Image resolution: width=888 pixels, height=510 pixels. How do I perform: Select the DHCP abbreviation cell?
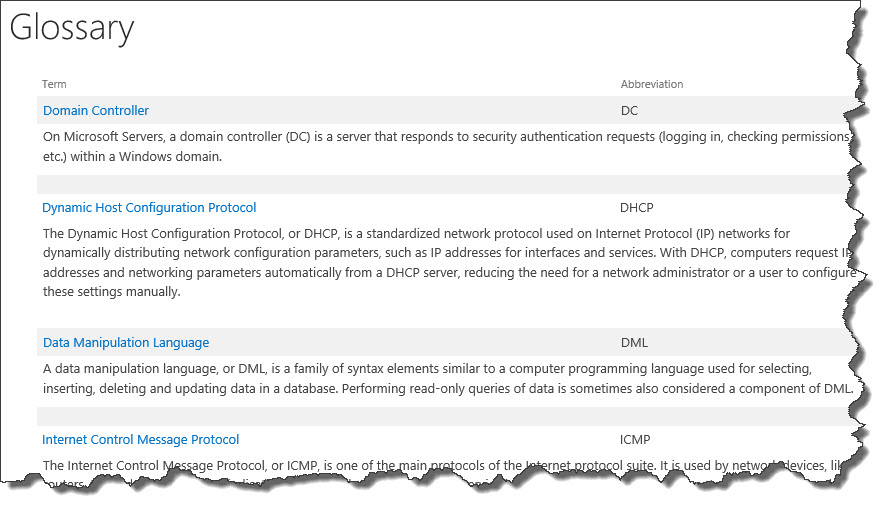(637, 208)
